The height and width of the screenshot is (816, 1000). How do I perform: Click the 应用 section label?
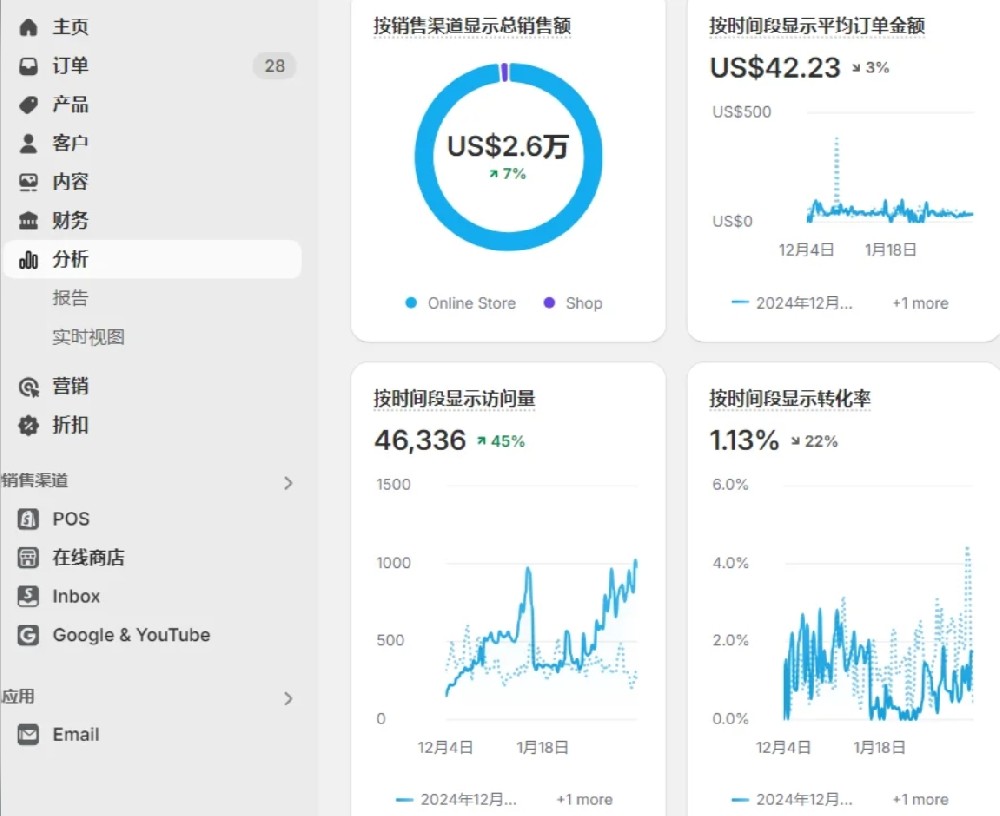pos(18,697)
